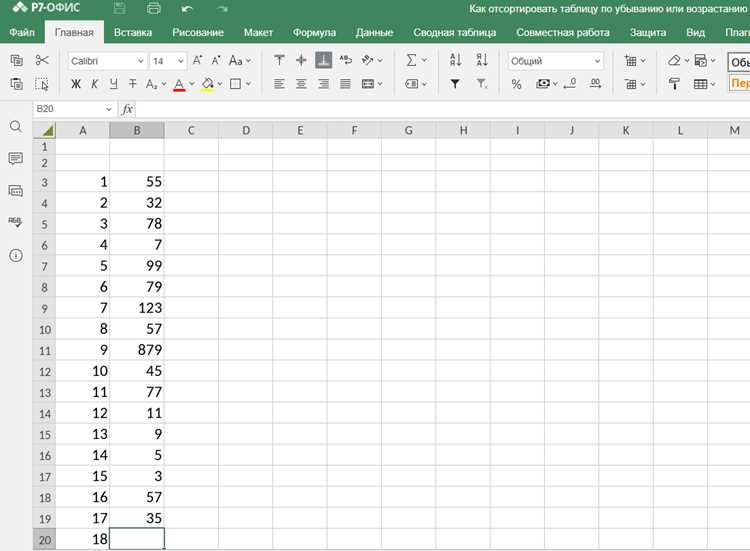Open the search panel in left sidebar
Image resolution: width=750 pixels, height=551 pixels.
pos(16,127)
